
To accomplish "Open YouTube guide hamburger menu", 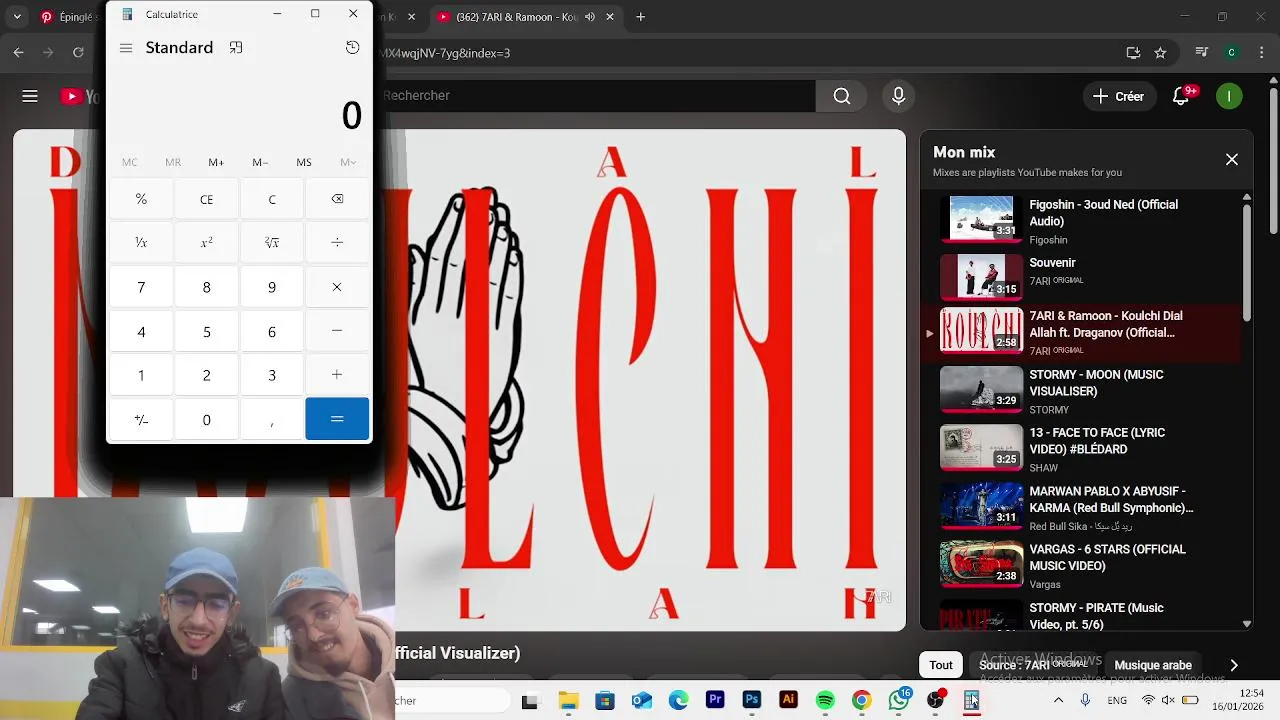I will point(30,96).
